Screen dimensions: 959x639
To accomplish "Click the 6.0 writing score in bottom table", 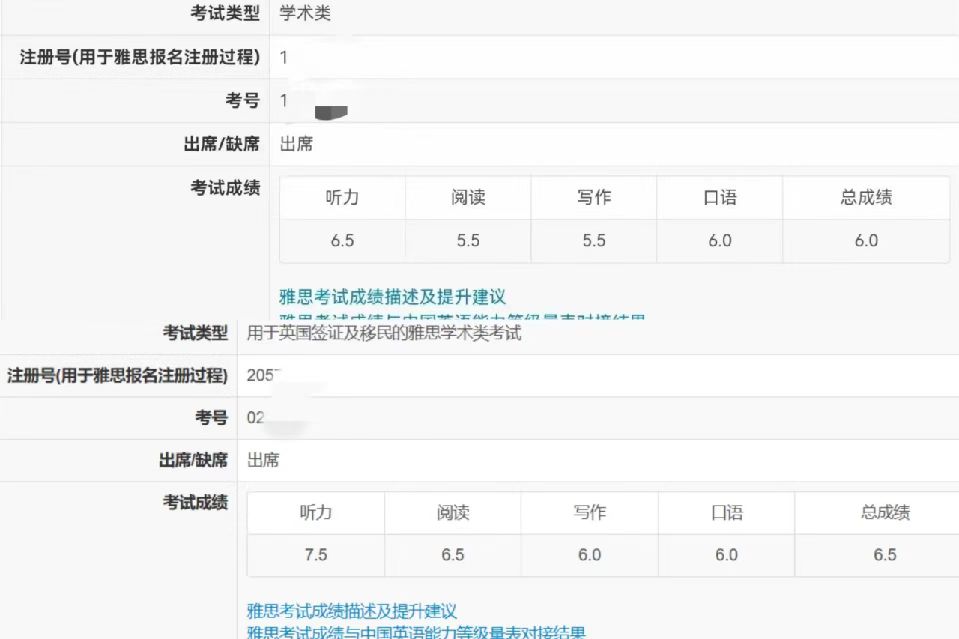I will pos(589,555).
